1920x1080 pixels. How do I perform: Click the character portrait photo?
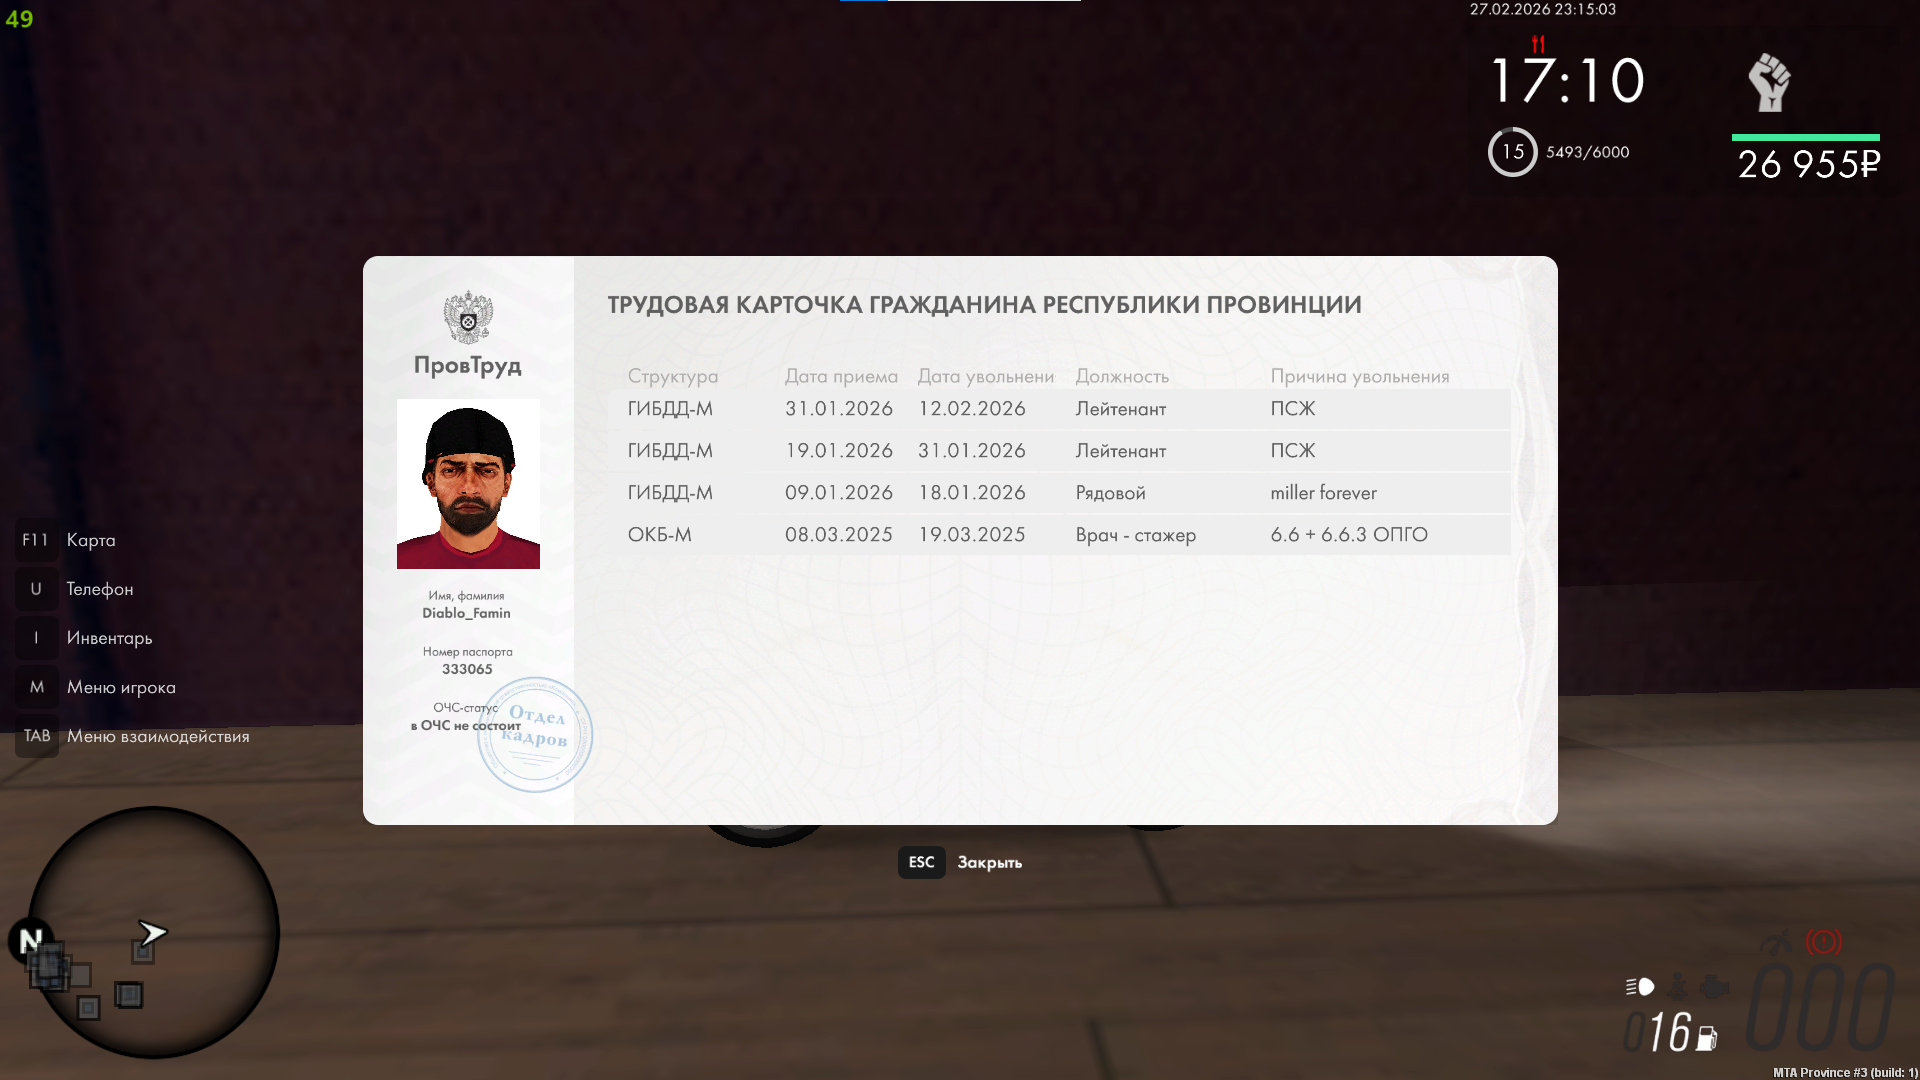[x=468, y=484]
